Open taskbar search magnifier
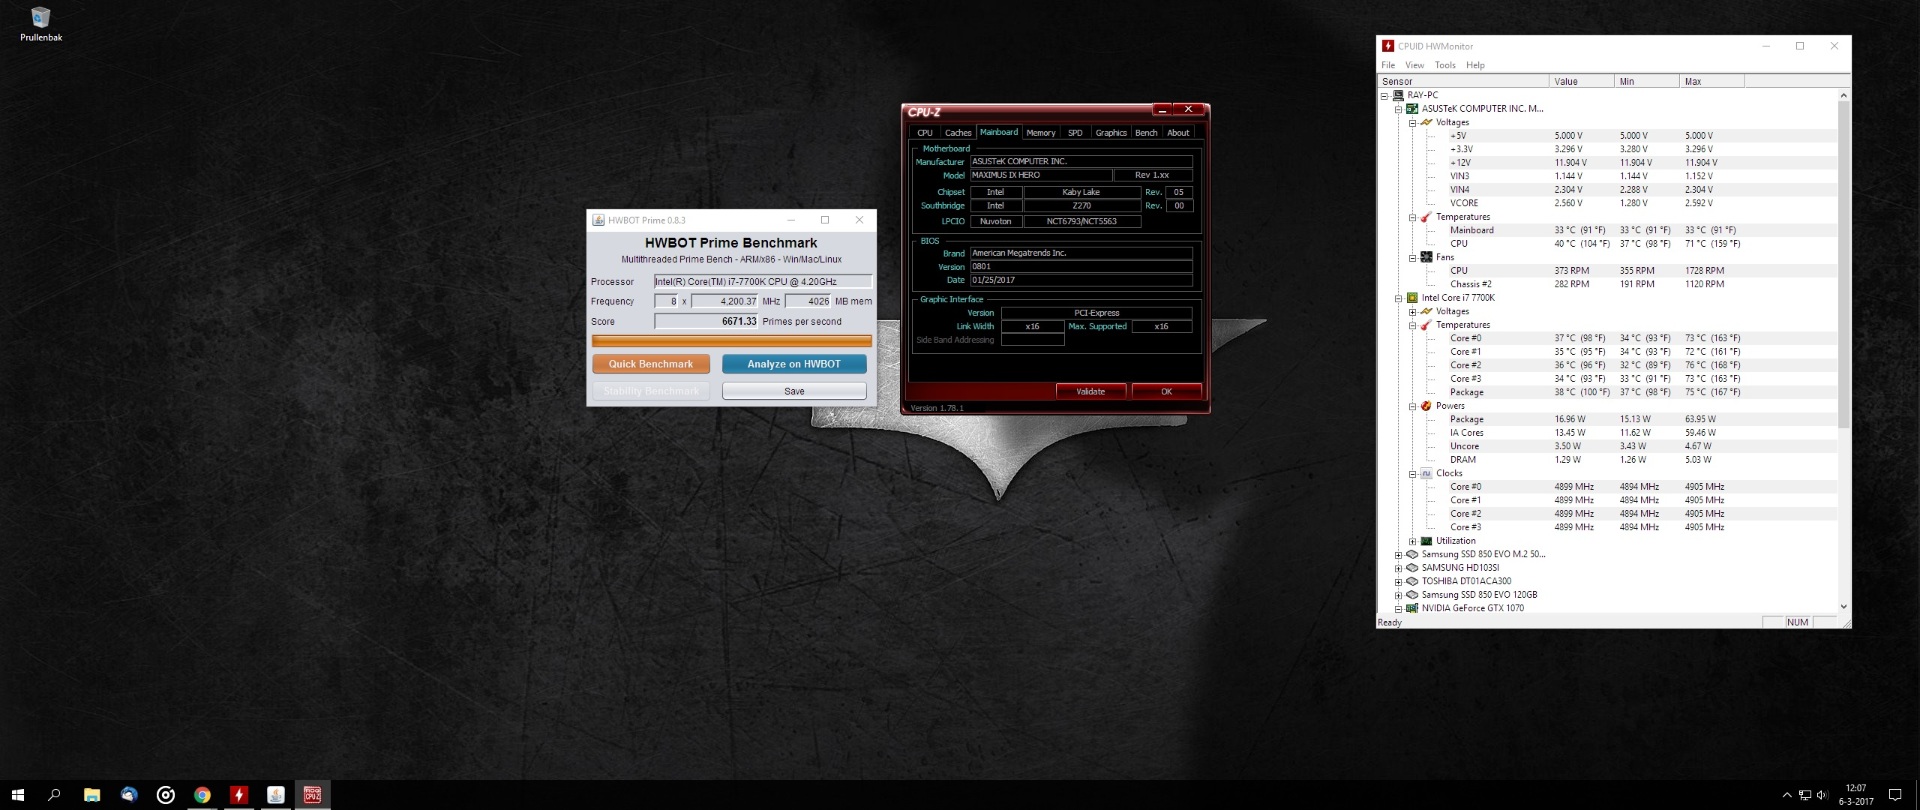 point(54,795)
